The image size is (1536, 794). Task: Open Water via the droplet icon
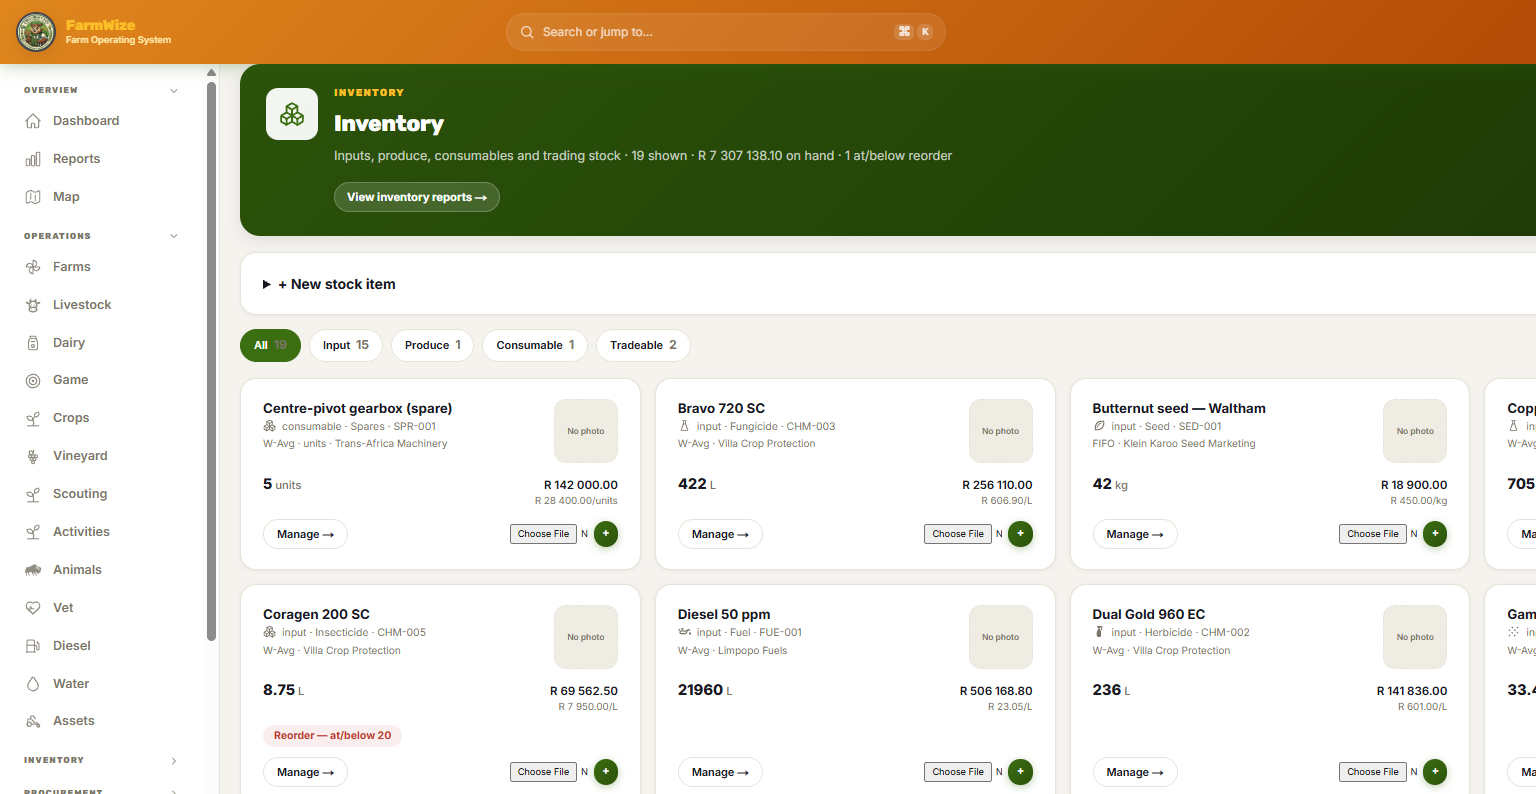point(33,684)
